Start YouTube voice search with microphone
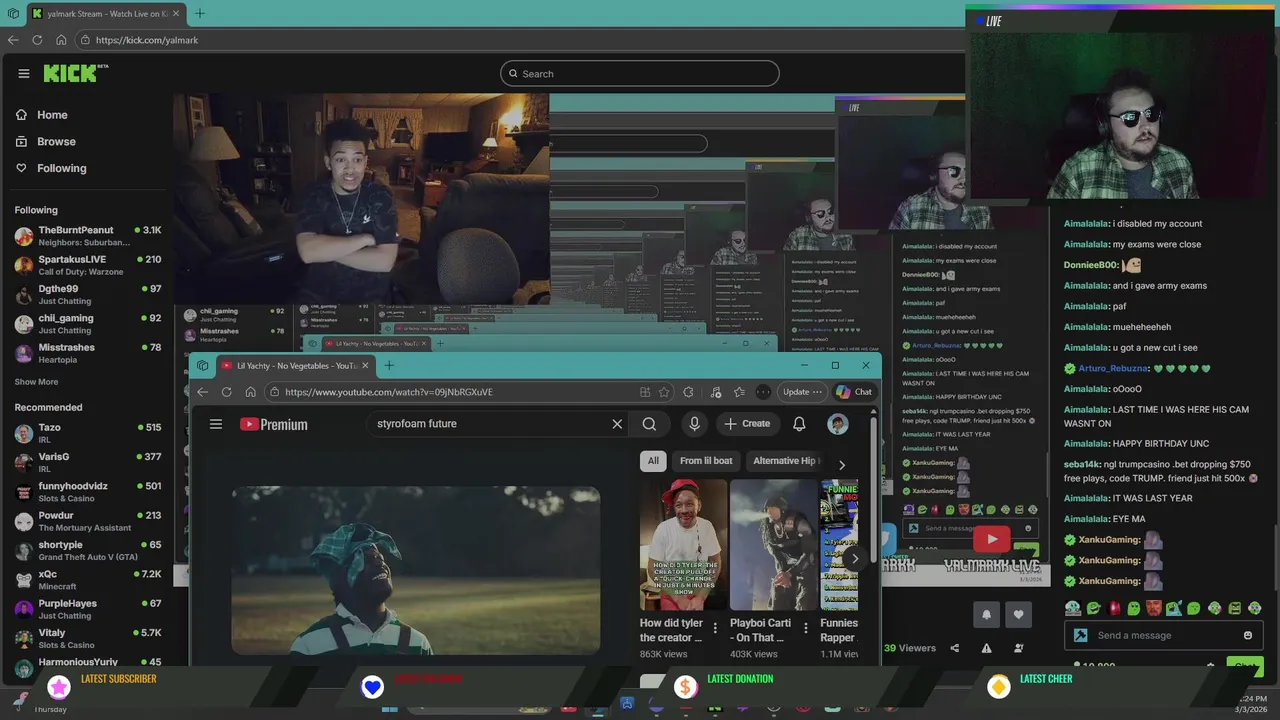 point(694,424)
